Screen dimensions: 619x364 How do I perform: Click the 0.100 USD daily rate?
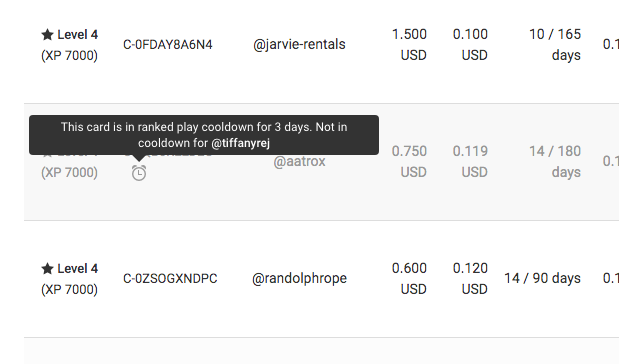tap(470, 45)
